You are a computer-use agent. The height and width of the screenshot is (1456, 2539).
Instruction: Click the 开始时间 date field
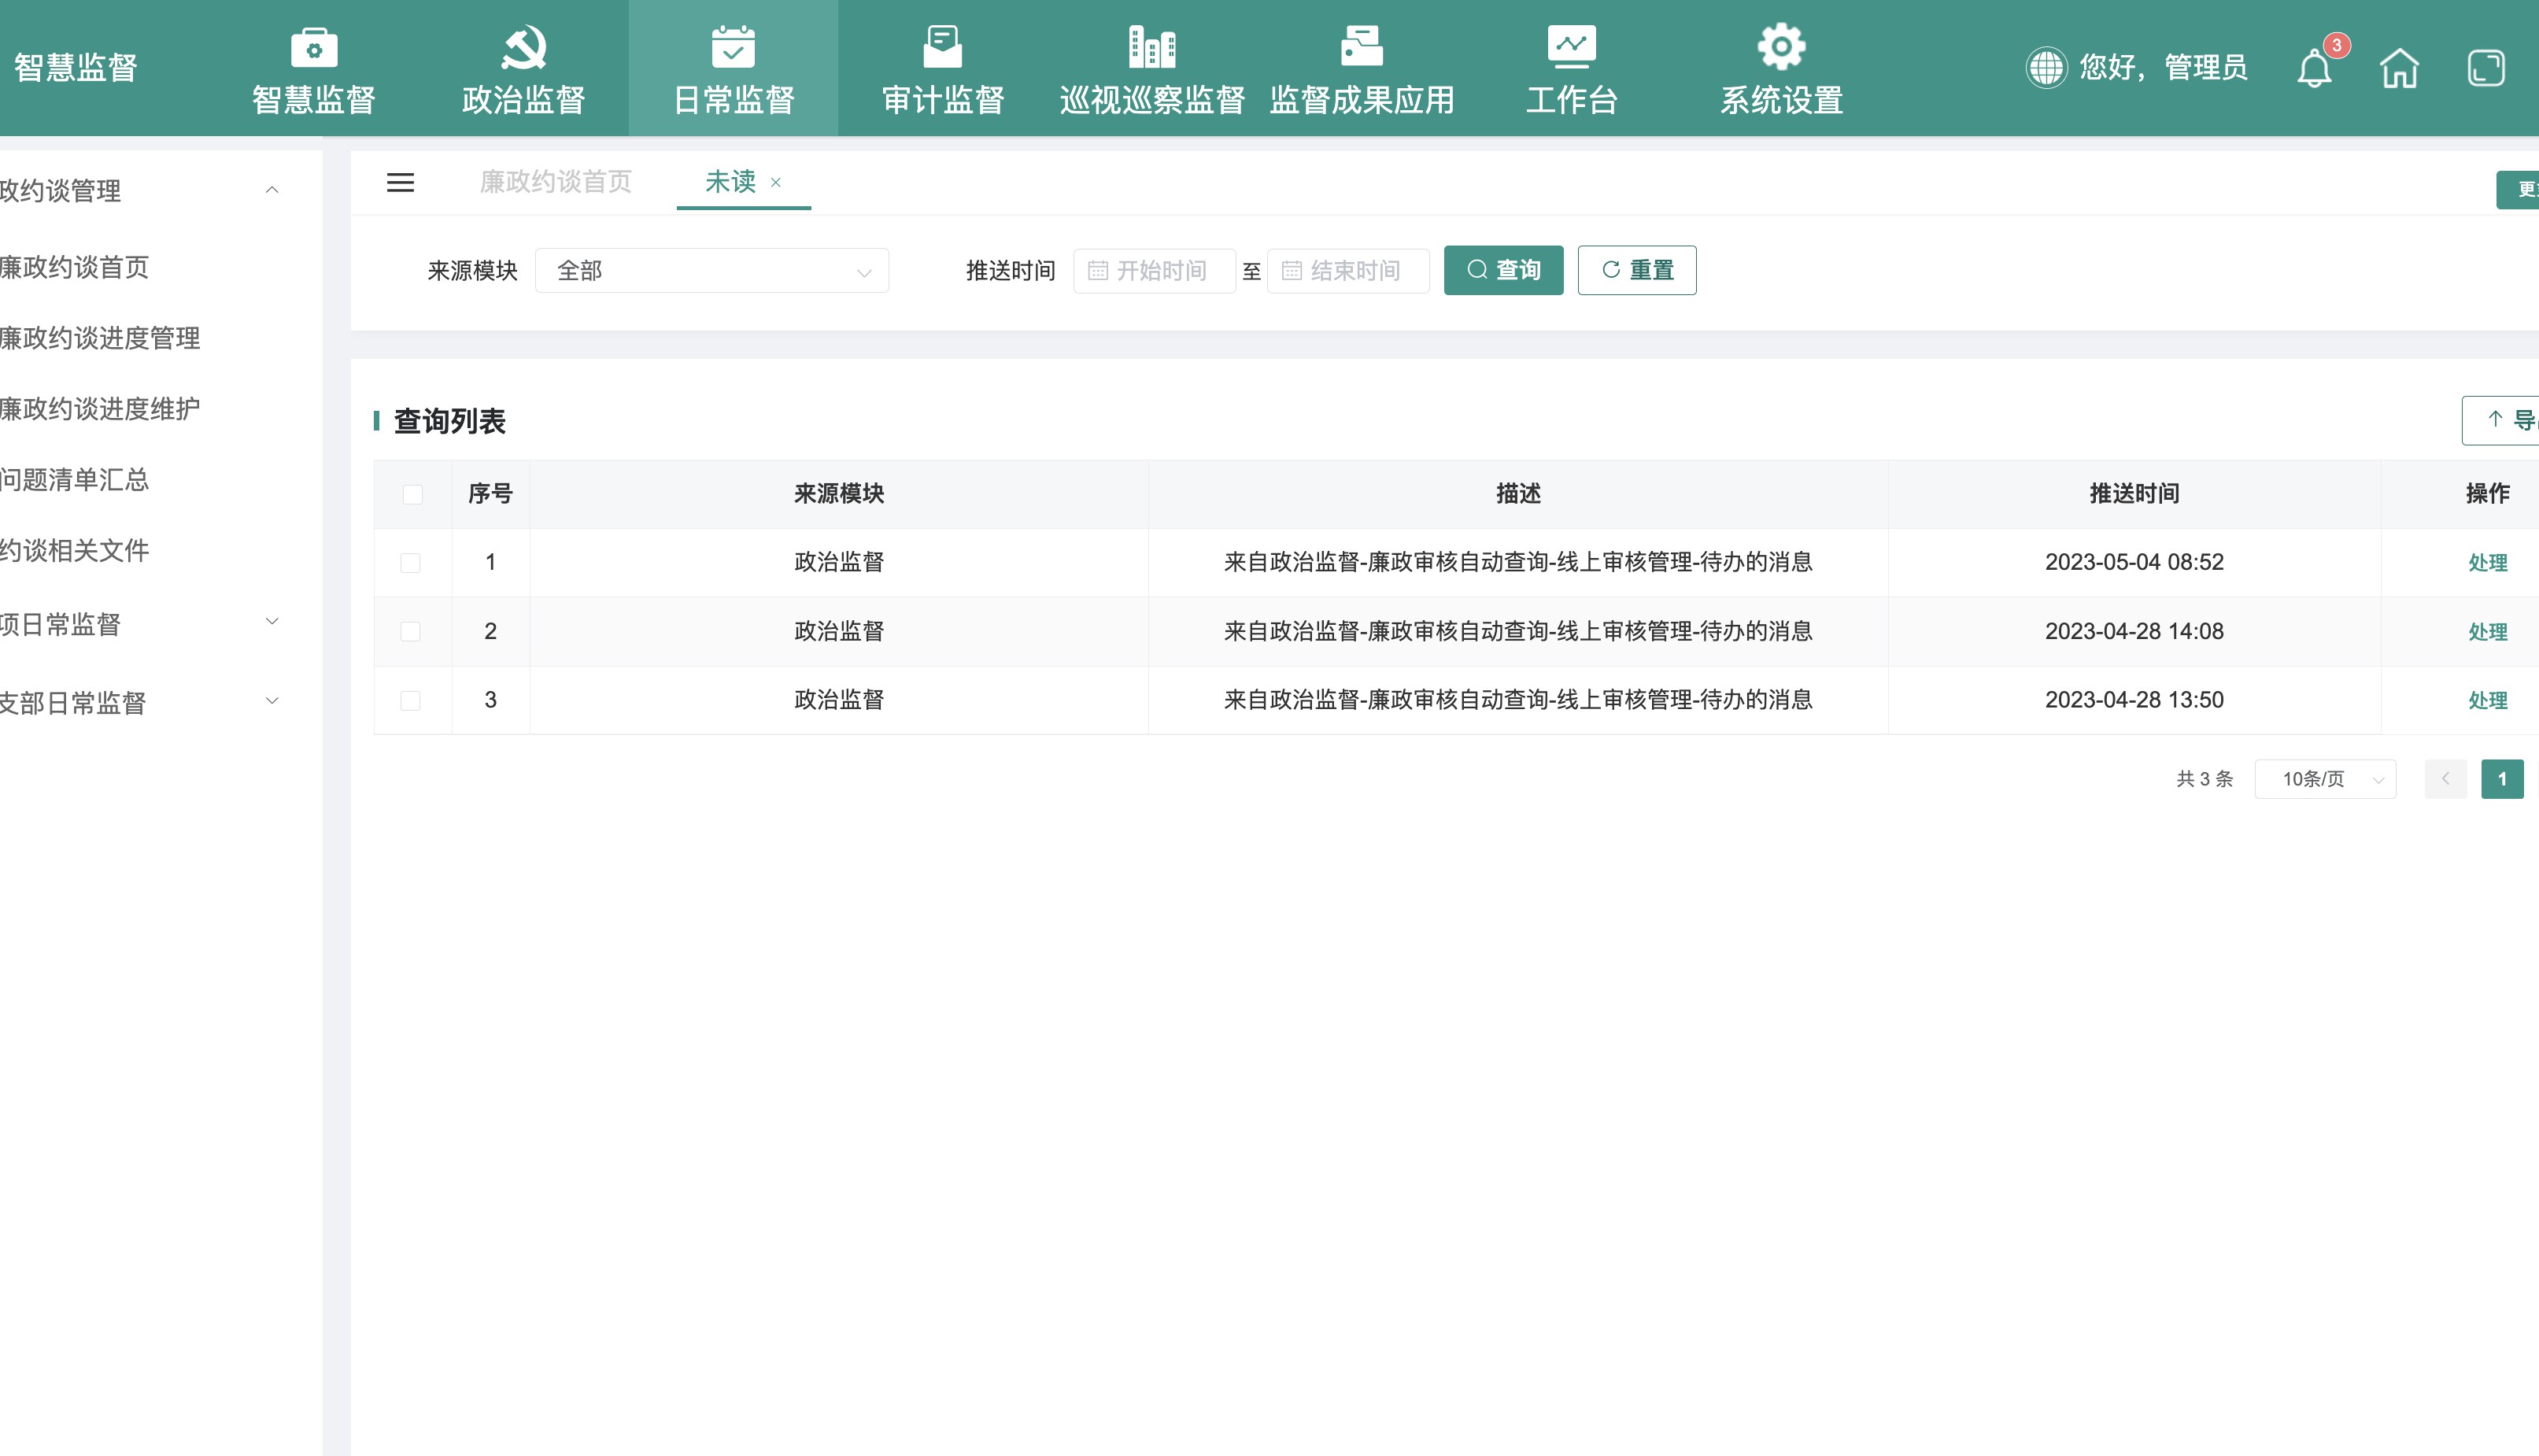pyautogui.click(x=1154, y=270)
